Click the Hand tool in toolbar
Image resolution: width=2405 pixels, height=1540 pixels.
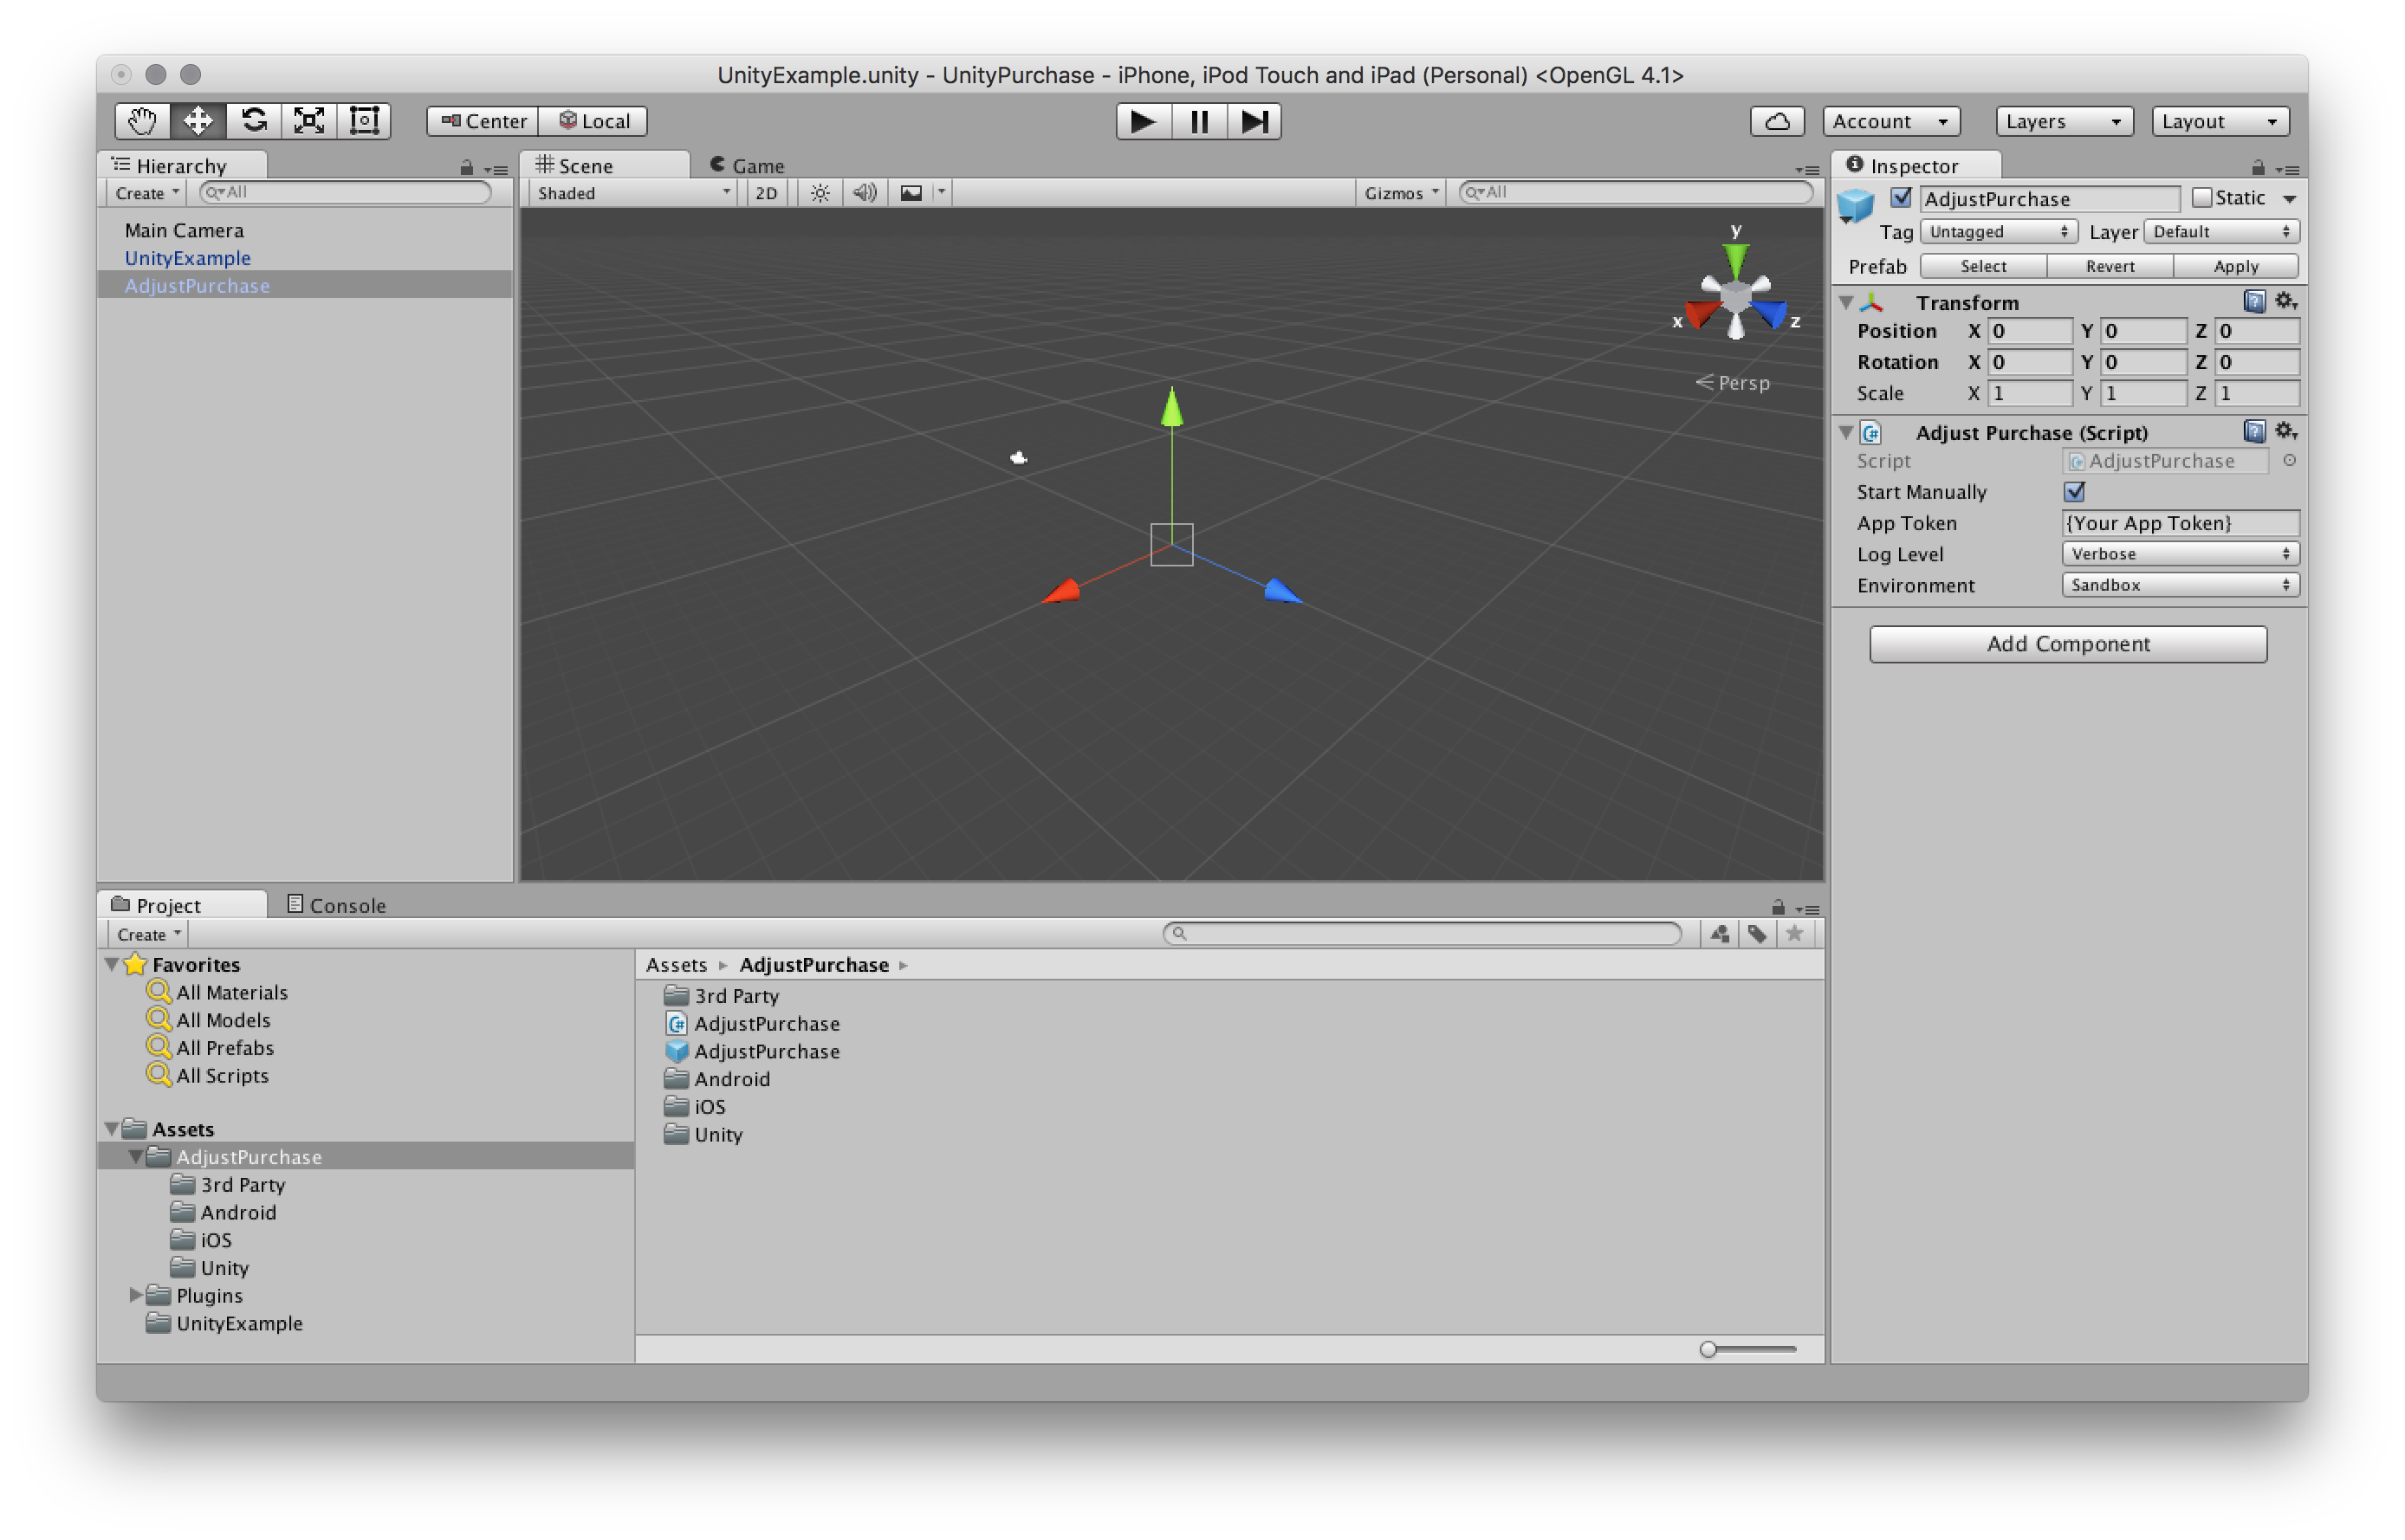(x=140, y=120)
